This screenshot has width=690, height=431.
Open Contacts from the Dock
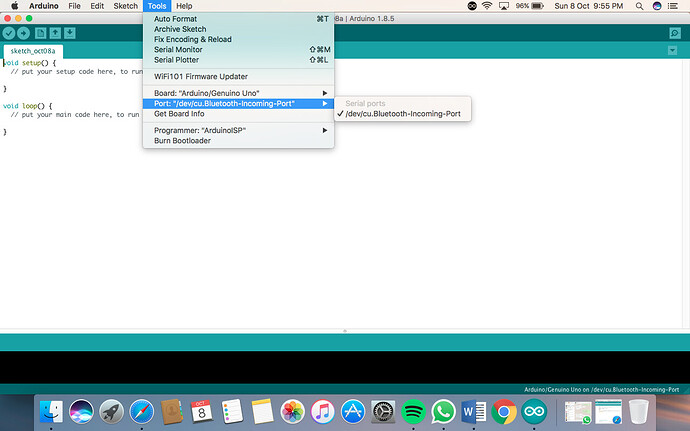(172, 412)
